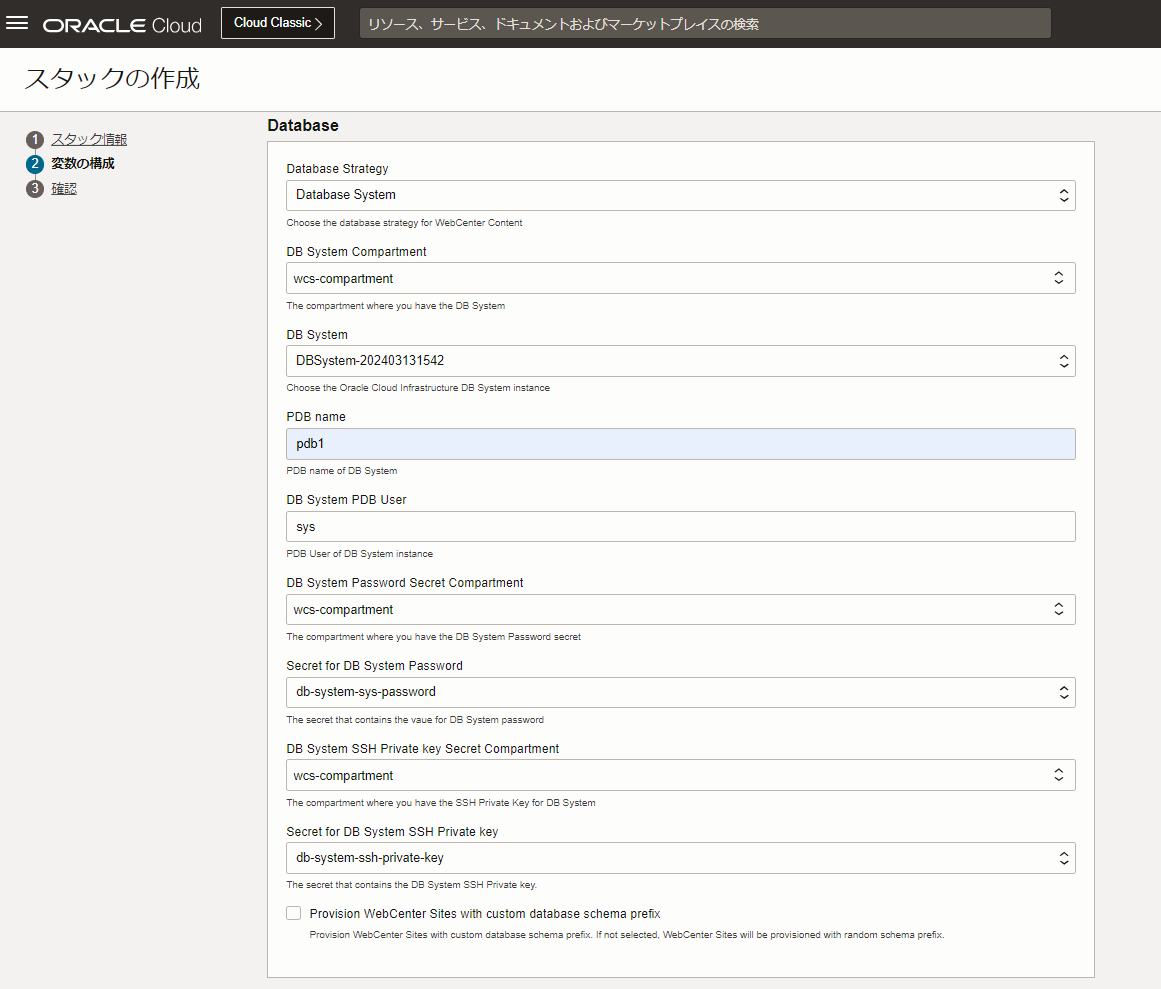
Task: Click 'PDB name of DB System' help text
Action: 341,471
